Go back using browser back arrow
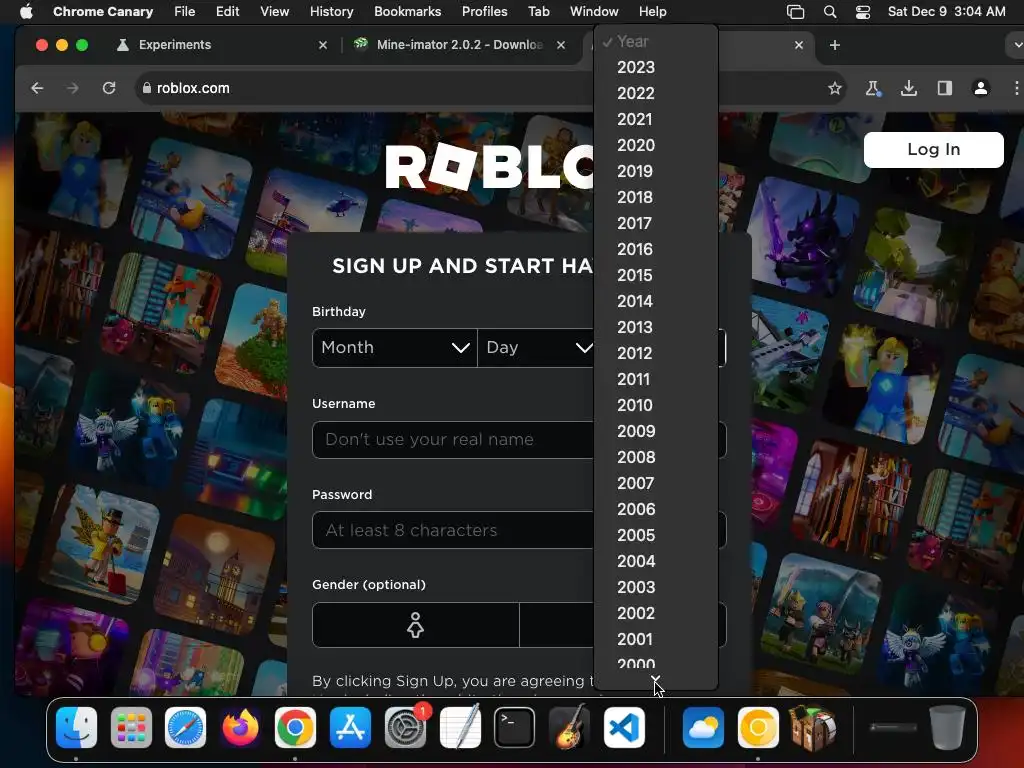1024x768 pixels. [x=37, y=88]
